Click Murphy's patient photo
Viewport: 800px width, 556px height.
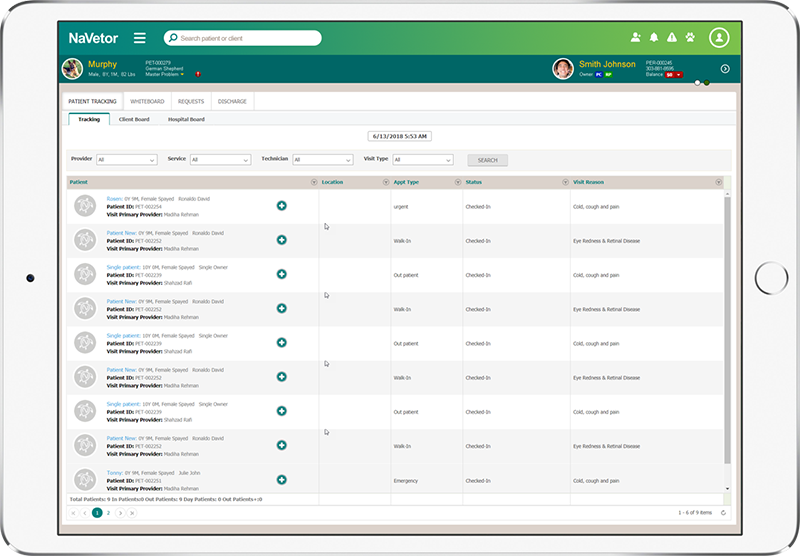coord(72,69)
